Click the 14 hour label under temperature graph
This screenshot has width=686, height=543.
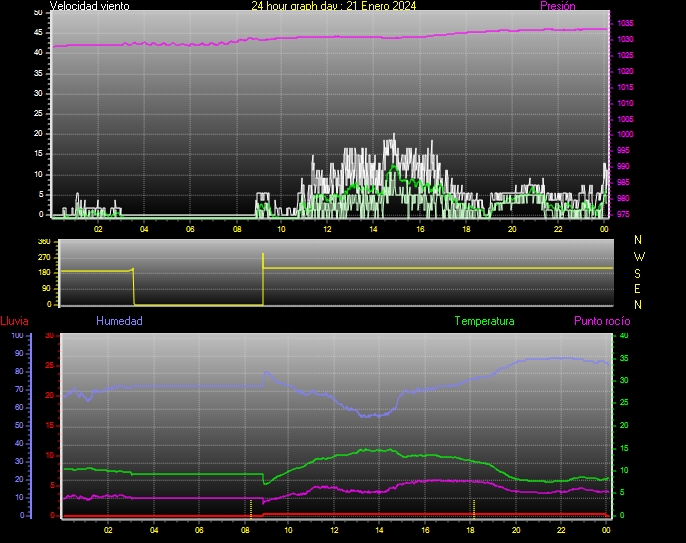(x=379, y=530)
